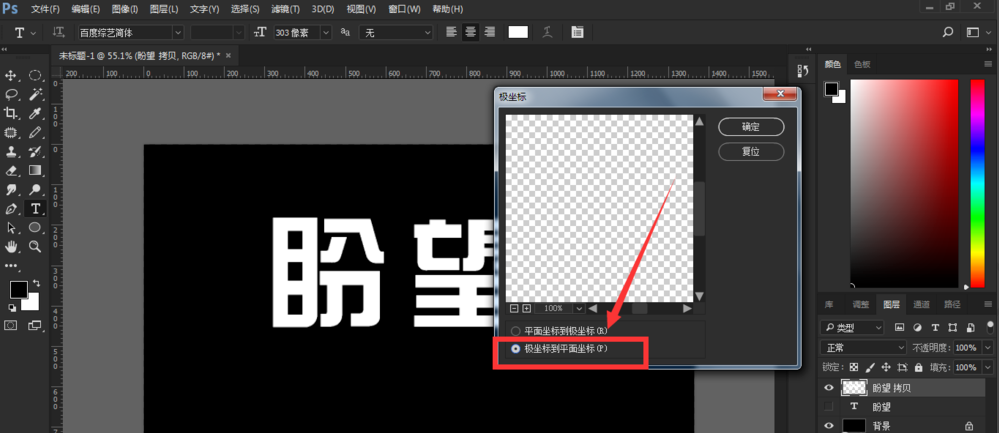999x433 pixels.
Task: Click 确定 button in polar coordinates dialog
Action: tap(750, 127)
